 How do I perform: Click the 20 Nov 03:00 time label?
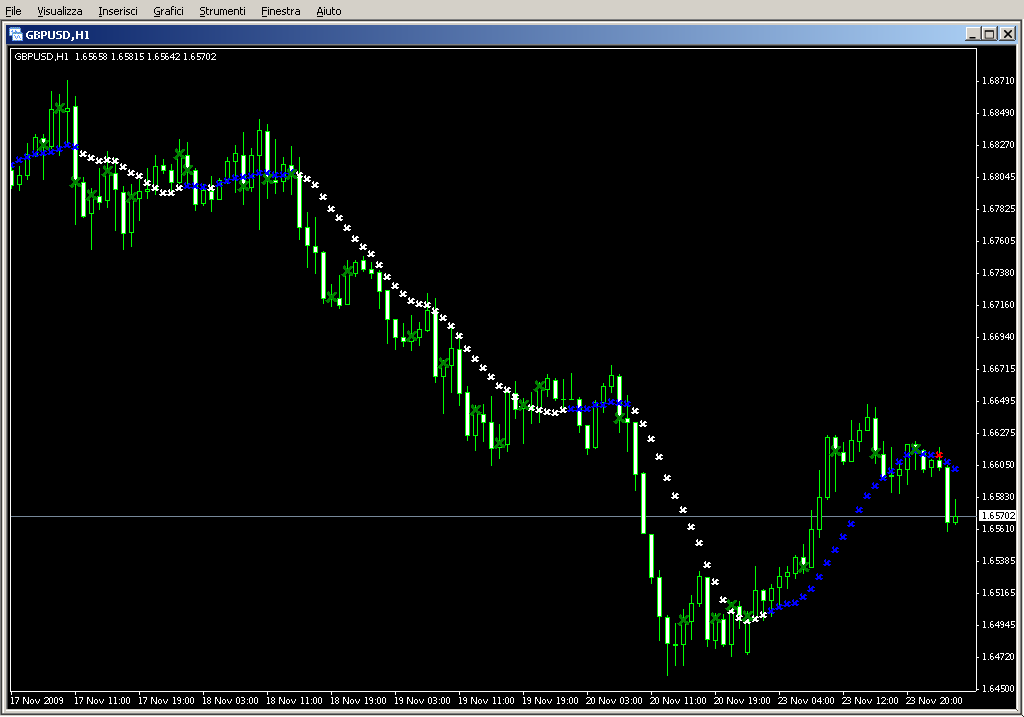pos(615,701)
